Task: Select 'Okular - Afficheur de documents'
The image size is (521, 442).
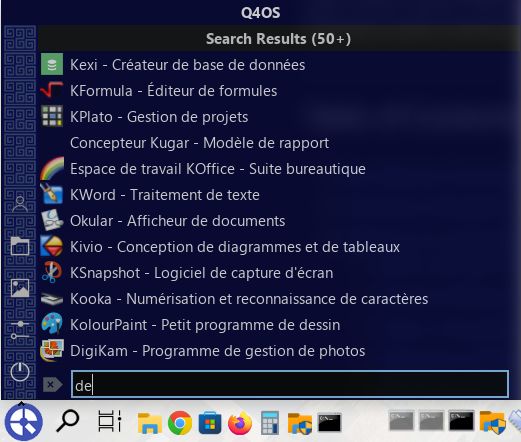Action: click(177, 221)
